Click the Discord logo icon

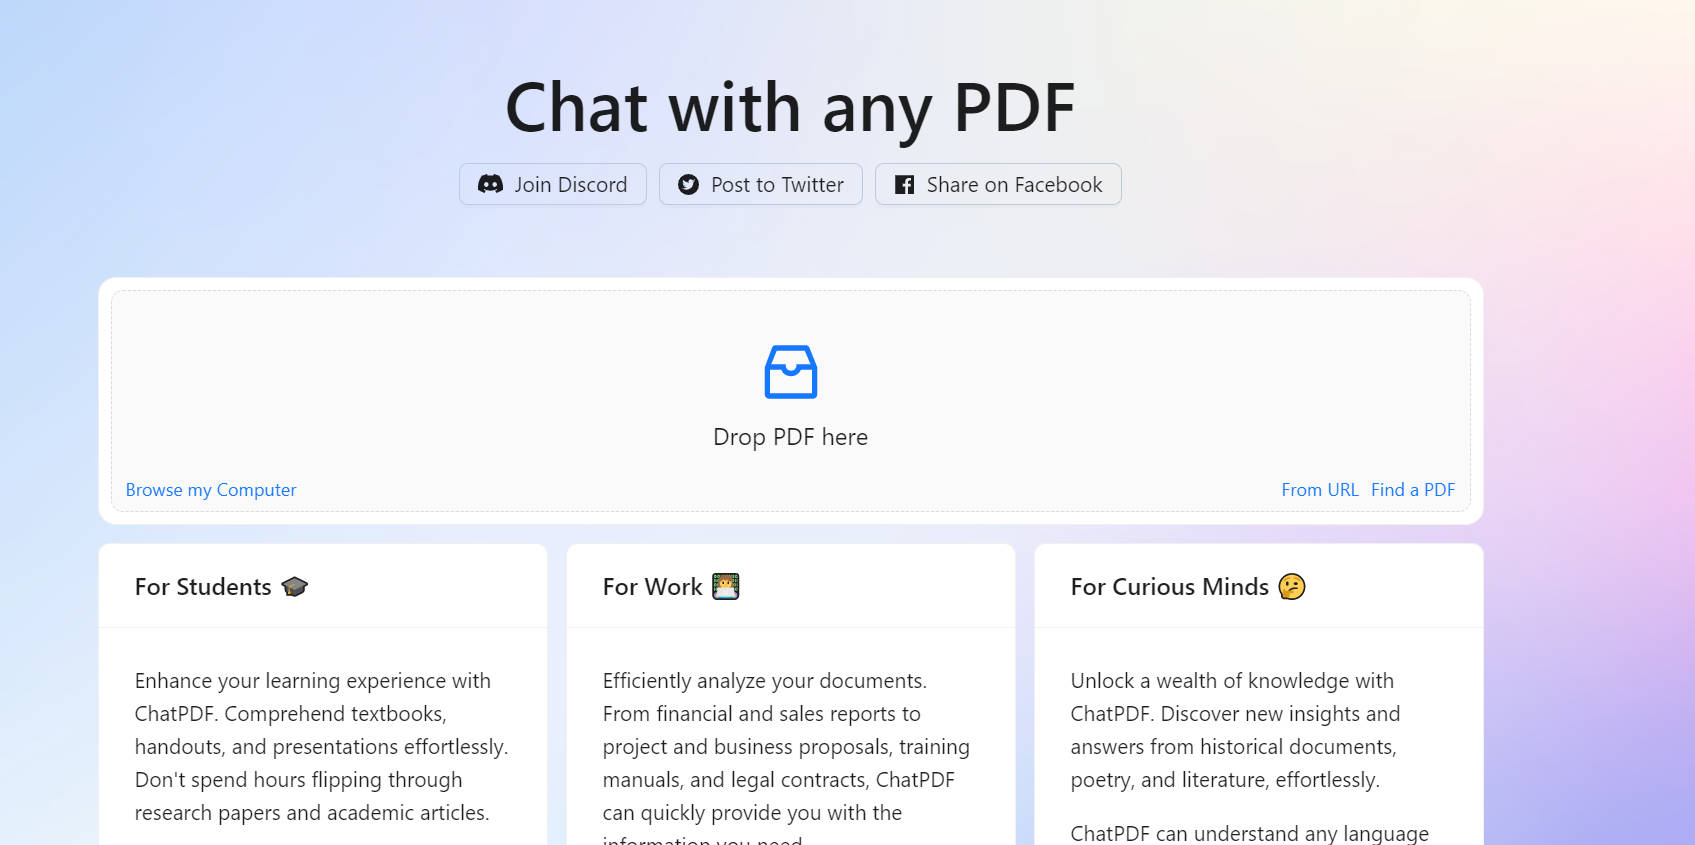pos(490,185)
